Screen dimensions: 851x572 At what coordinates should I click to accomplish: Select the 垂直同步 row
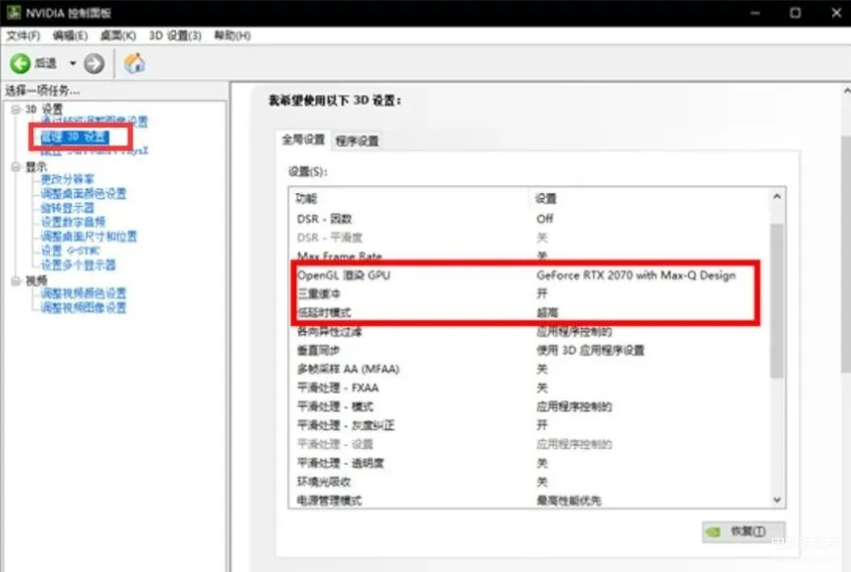tap(529, 350)
